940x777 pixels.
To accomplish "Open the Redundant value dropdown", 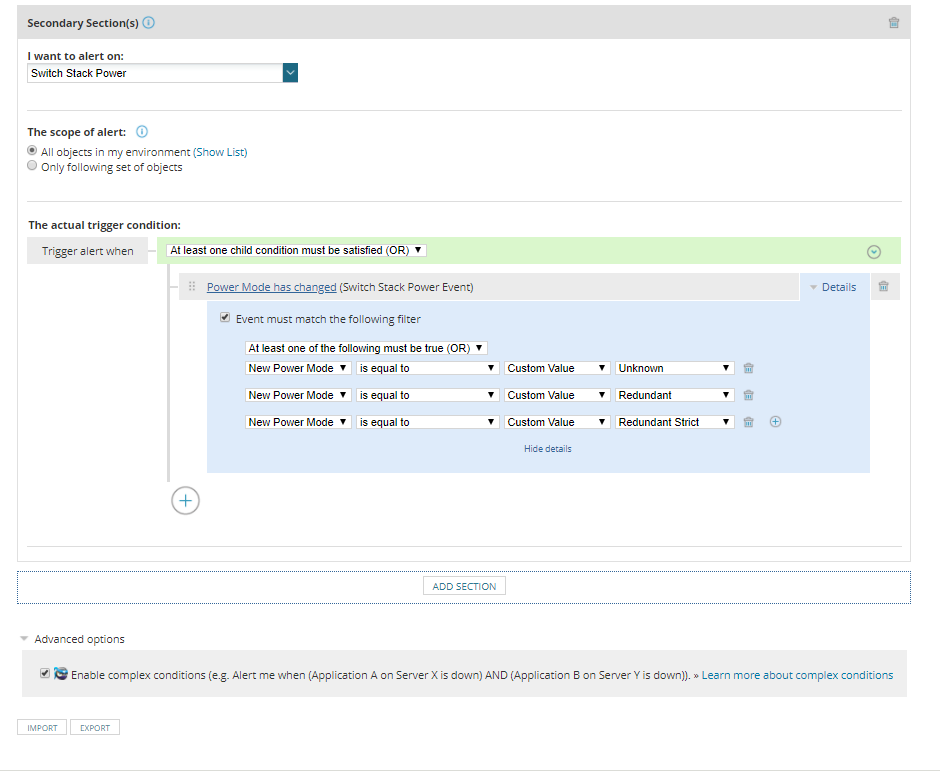I will coord(674,395).
